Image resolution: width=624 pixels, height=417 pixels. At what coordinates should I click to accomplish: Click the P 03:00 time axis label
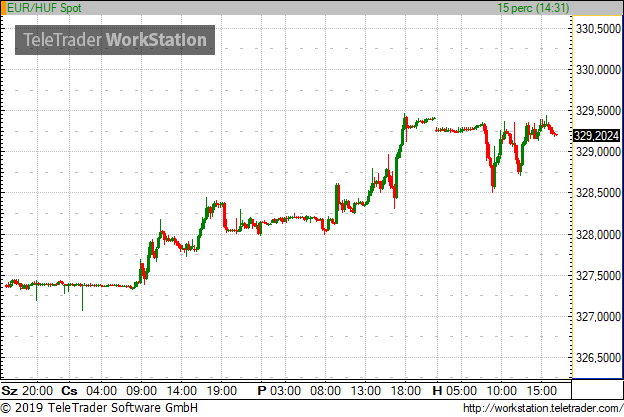[x=279, y=391]
